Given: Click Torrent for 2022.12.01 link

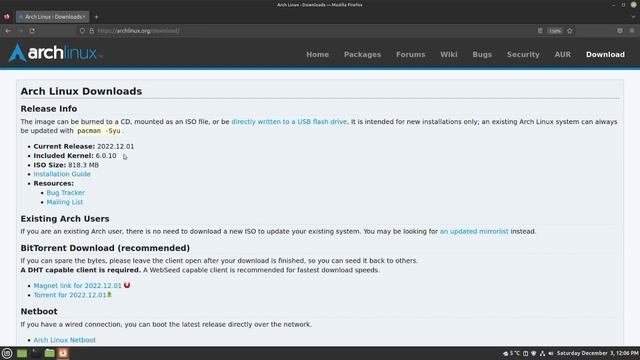Looking at the screenshot, I should (70, 295).
